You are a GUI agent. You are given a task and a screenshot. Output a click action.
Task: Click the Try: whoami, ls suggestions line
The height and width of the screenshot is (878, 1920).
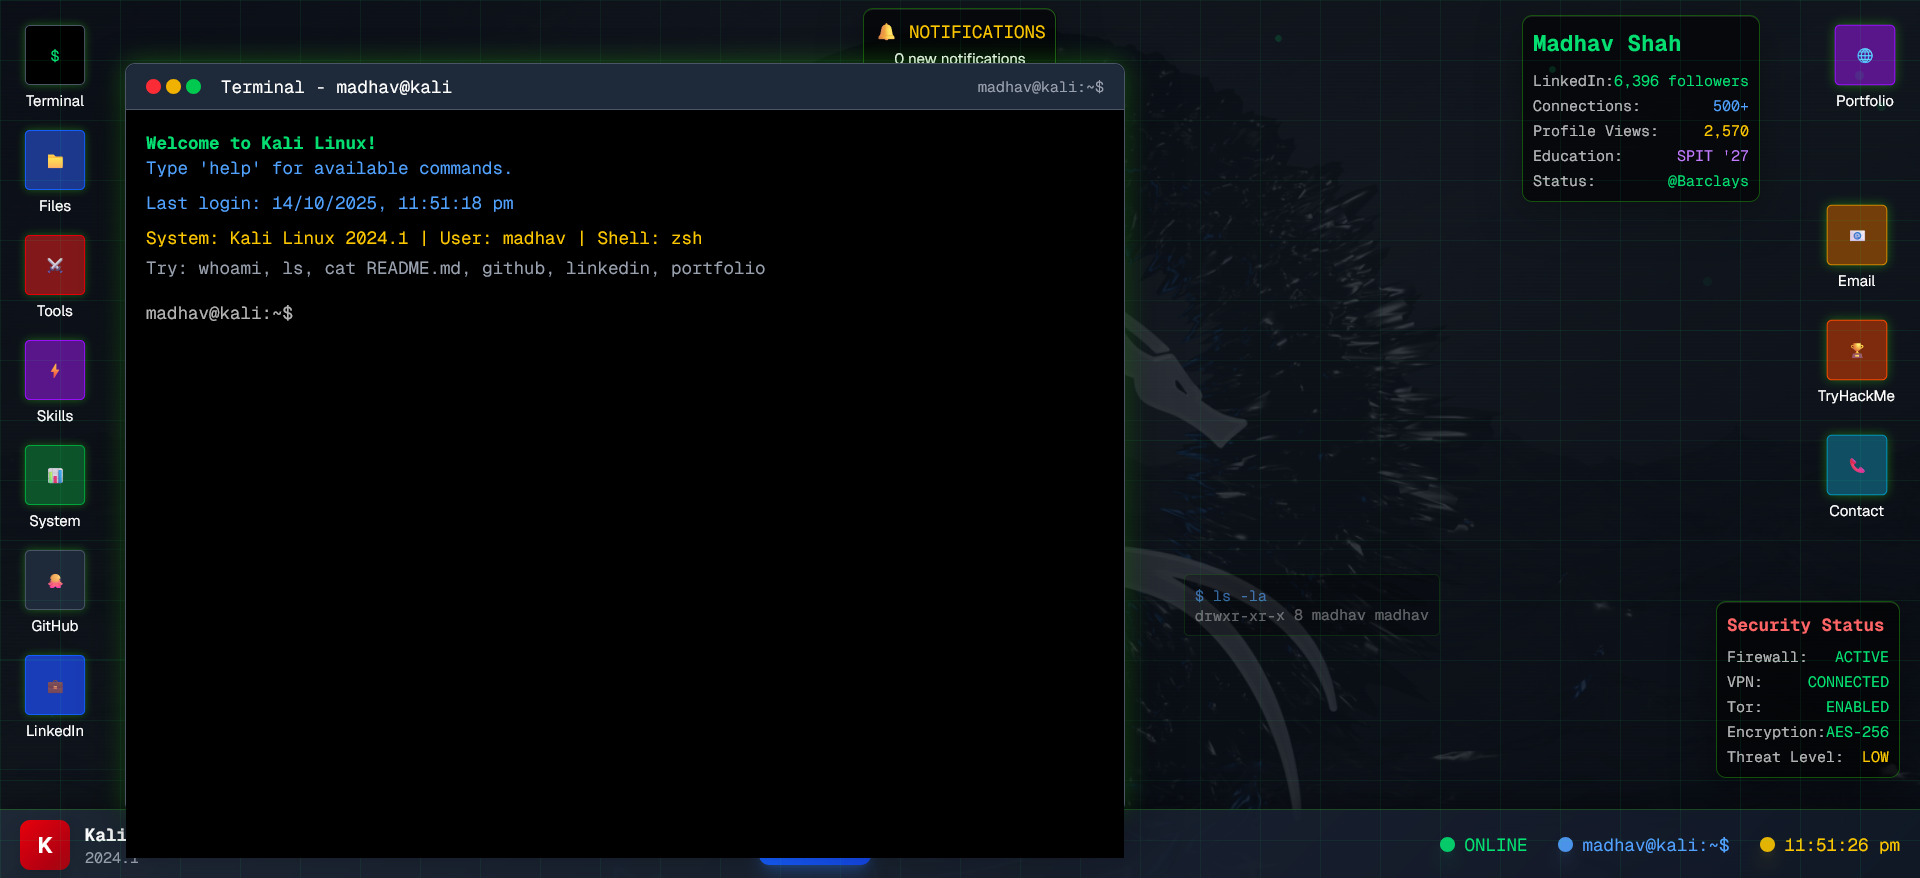(455, 268)
